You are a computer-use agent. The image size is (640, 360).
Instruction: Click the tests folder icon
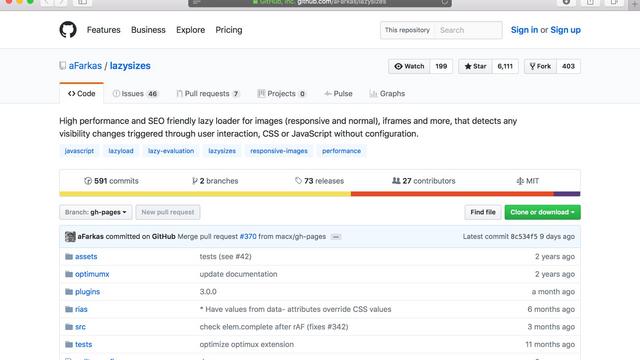click(x=69, y=344)
